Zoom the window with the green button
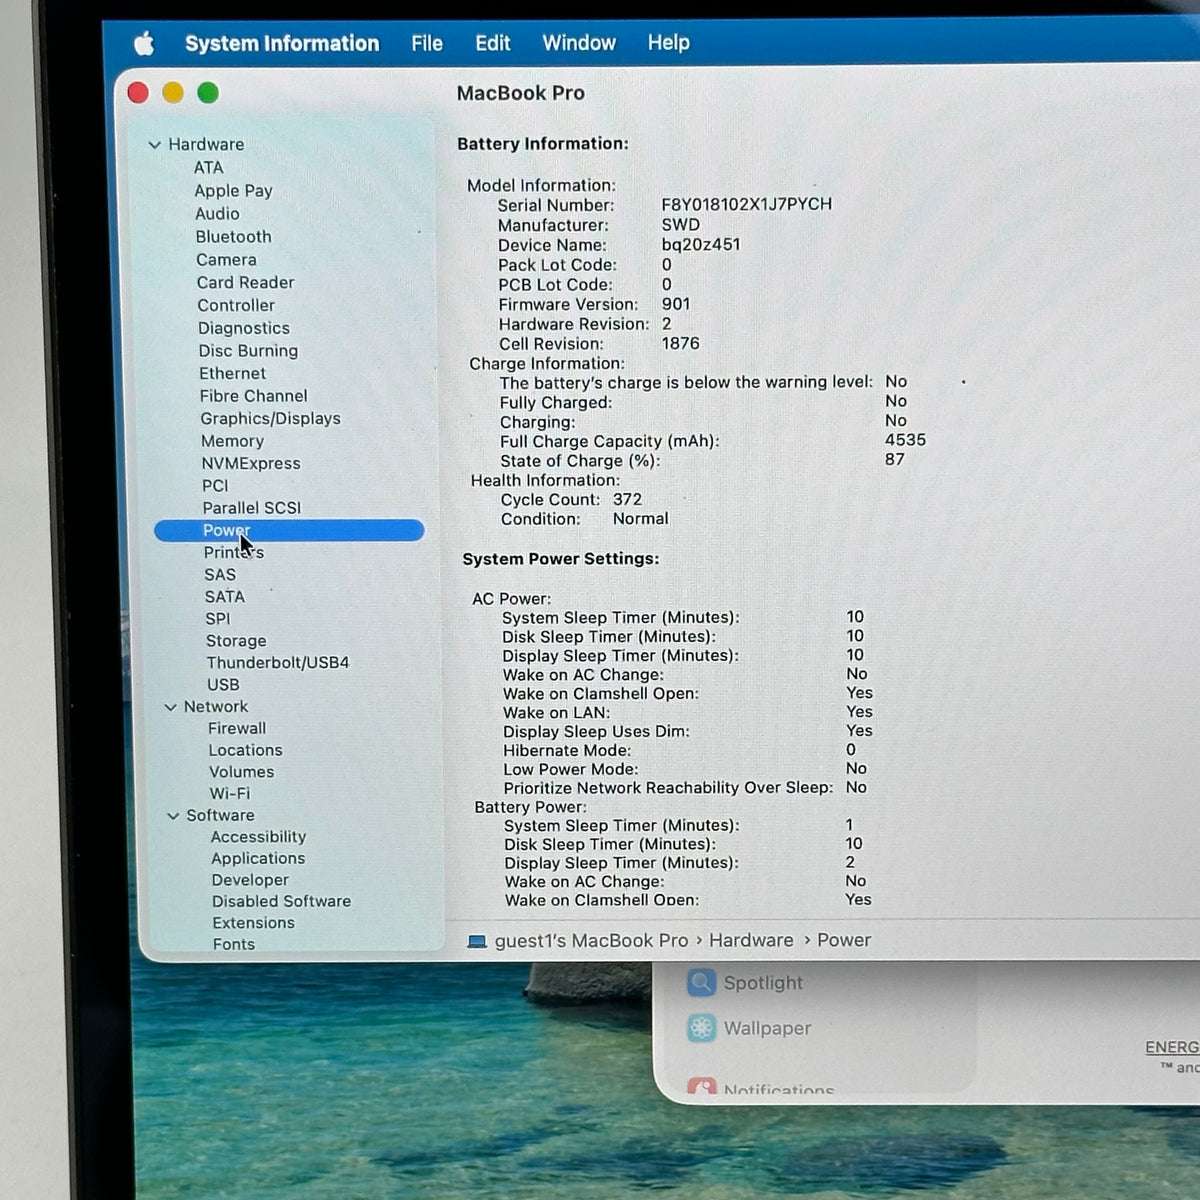1200x1200 pixels. 208,93
